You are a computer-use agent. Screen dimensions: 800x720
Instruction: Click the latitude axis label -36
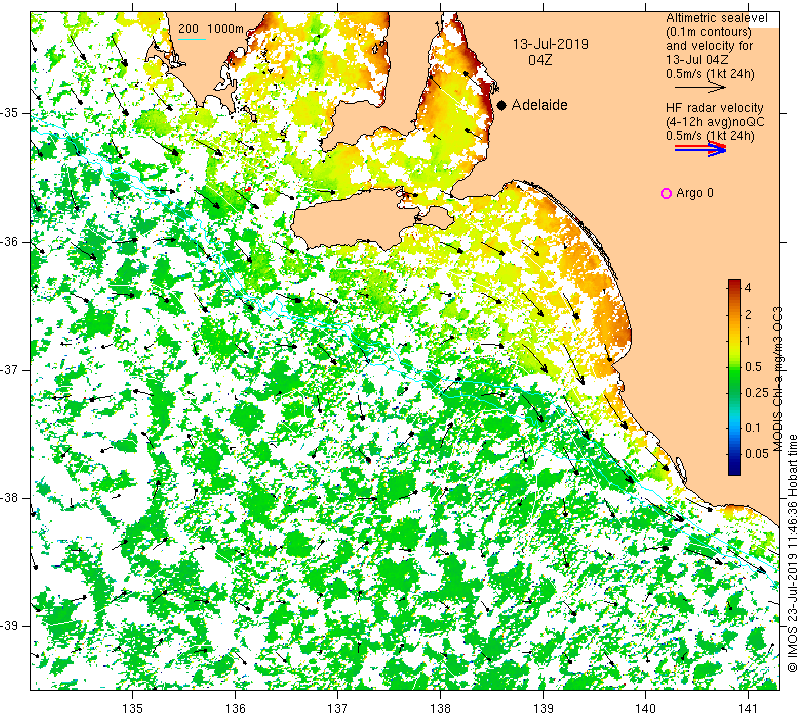click(10, 241)
